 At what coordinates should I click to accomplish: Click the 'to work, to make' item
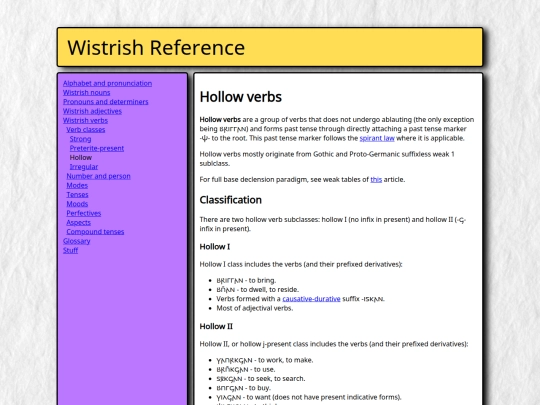tap(265, 360)
